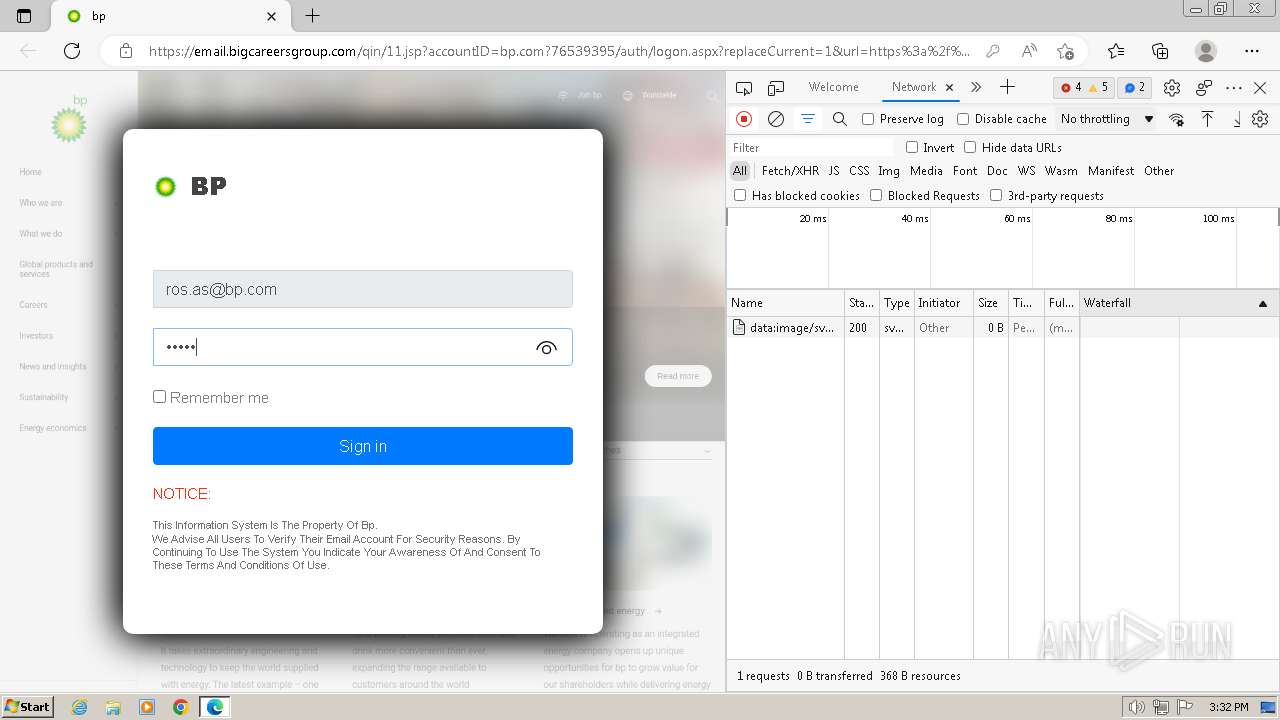The height and width of the screenshot is (720, 1280).
Task: Open a new browser tab
Action: pyautogui.click(x=312, y=16)
